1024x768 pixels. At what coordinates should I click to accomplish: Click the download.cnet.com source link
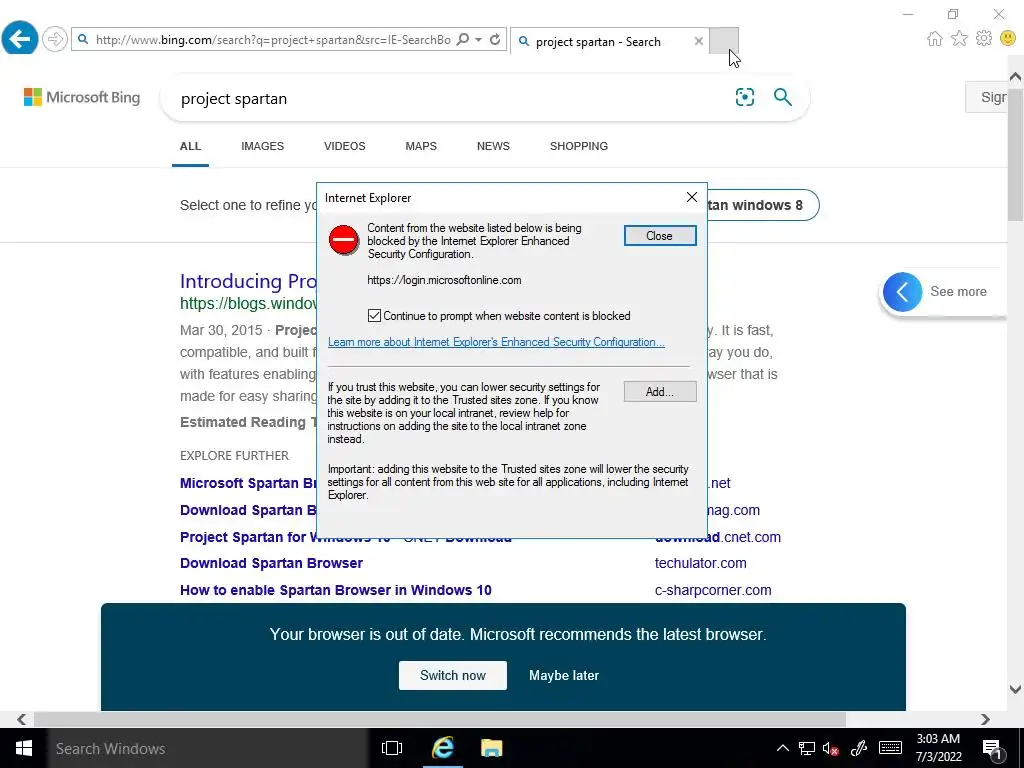click(x=718, y=537)
